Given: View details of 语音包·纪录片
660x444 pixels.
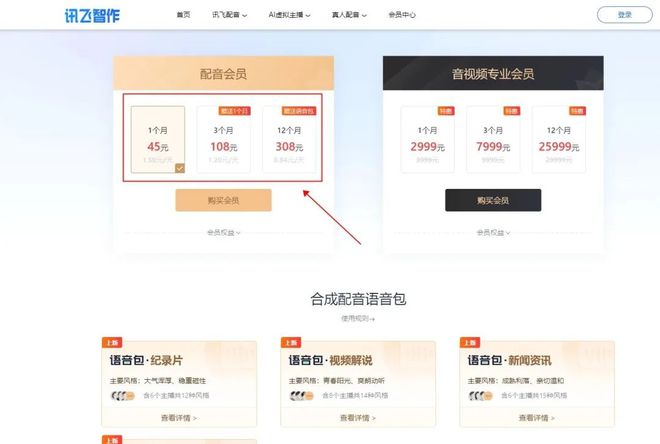Looking at the screenshot, I should tap(179, 418).
